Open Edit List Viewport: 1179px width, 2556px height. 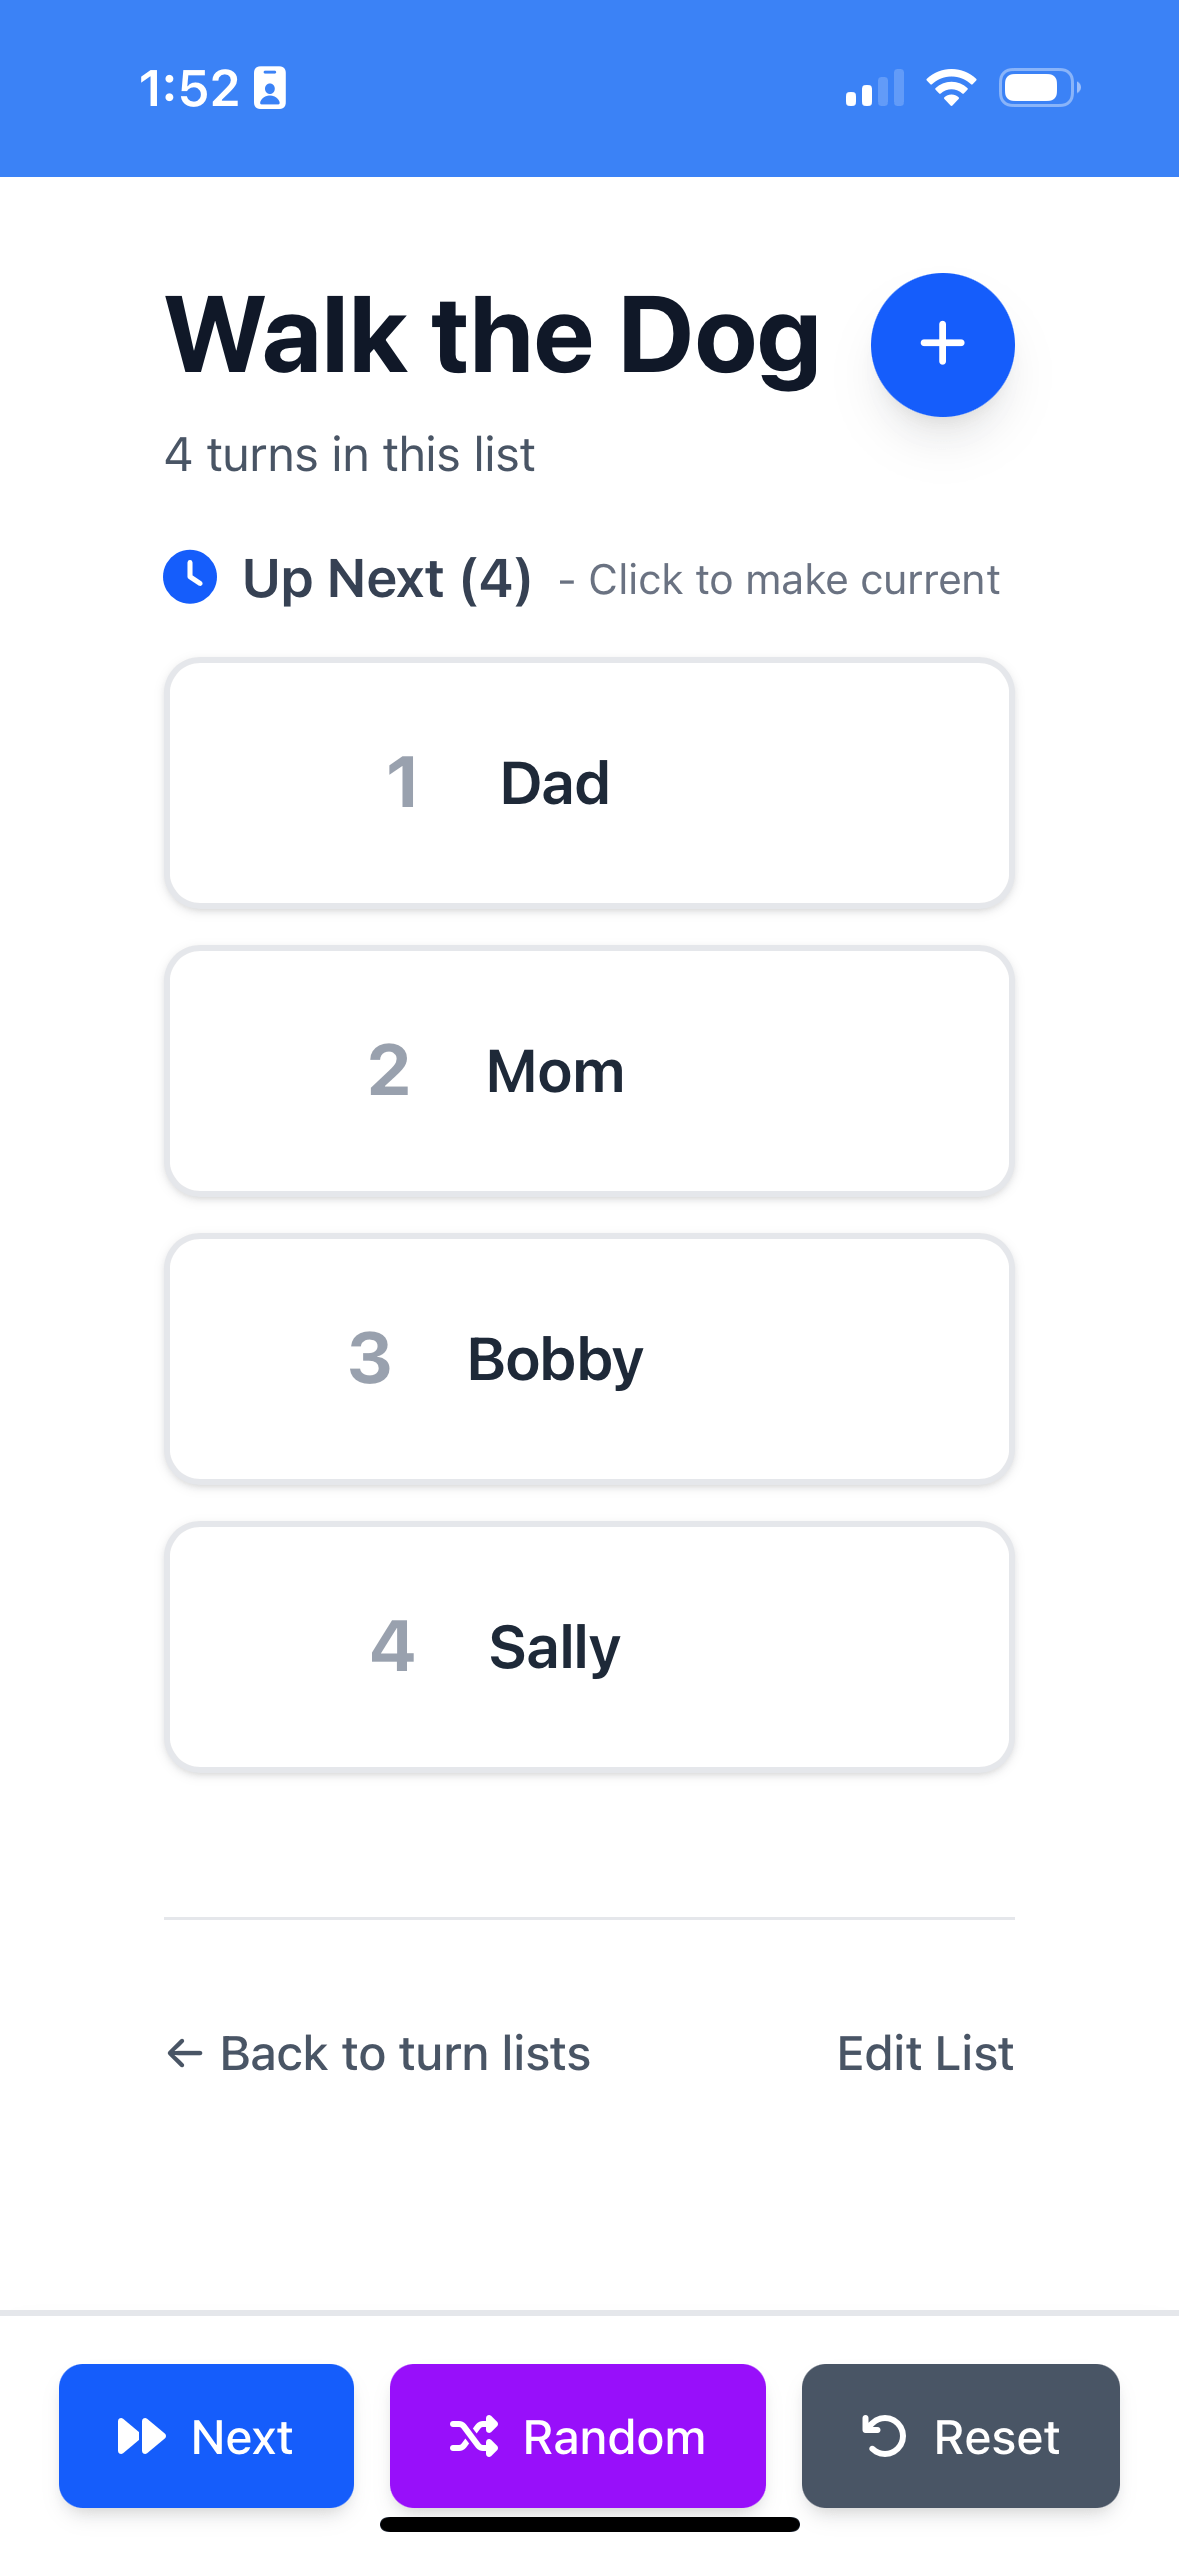(x=925, y=2053)
